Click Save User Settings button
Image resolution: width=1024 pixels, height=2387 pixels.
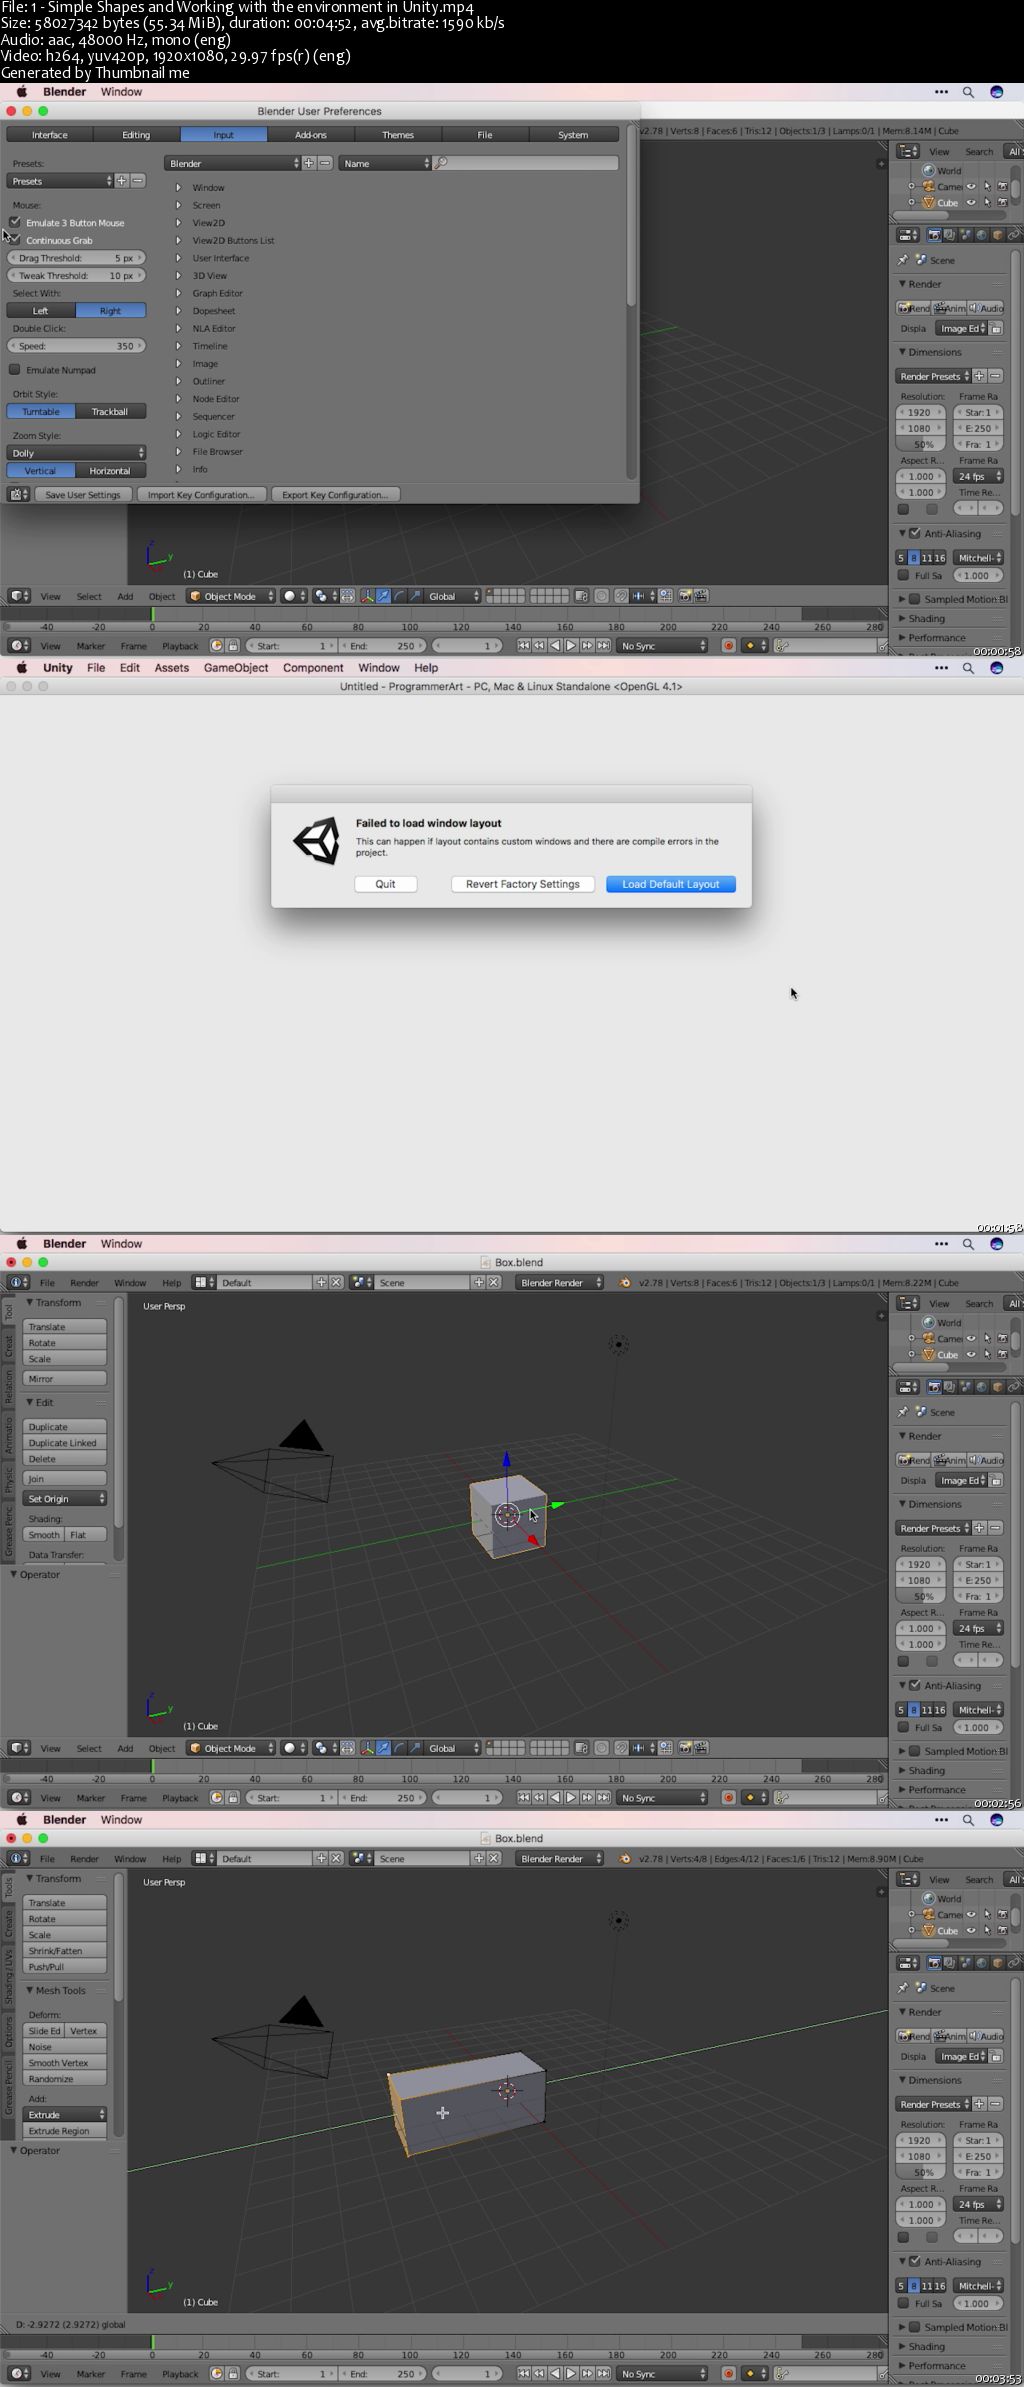(83, 495)
